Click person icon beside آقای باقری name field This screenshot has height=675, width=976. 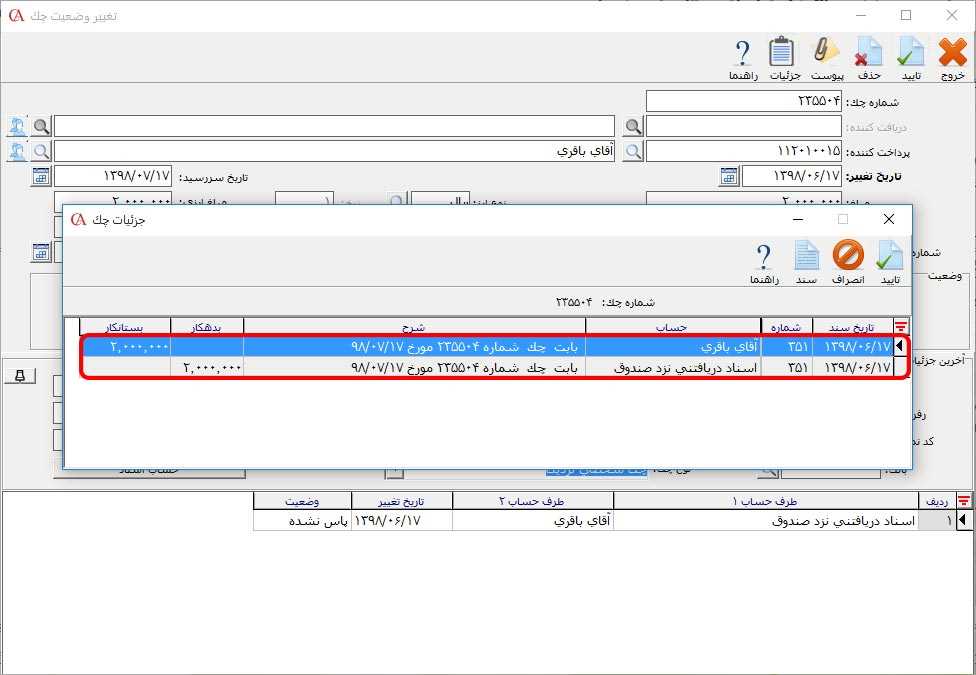point(17,152)
